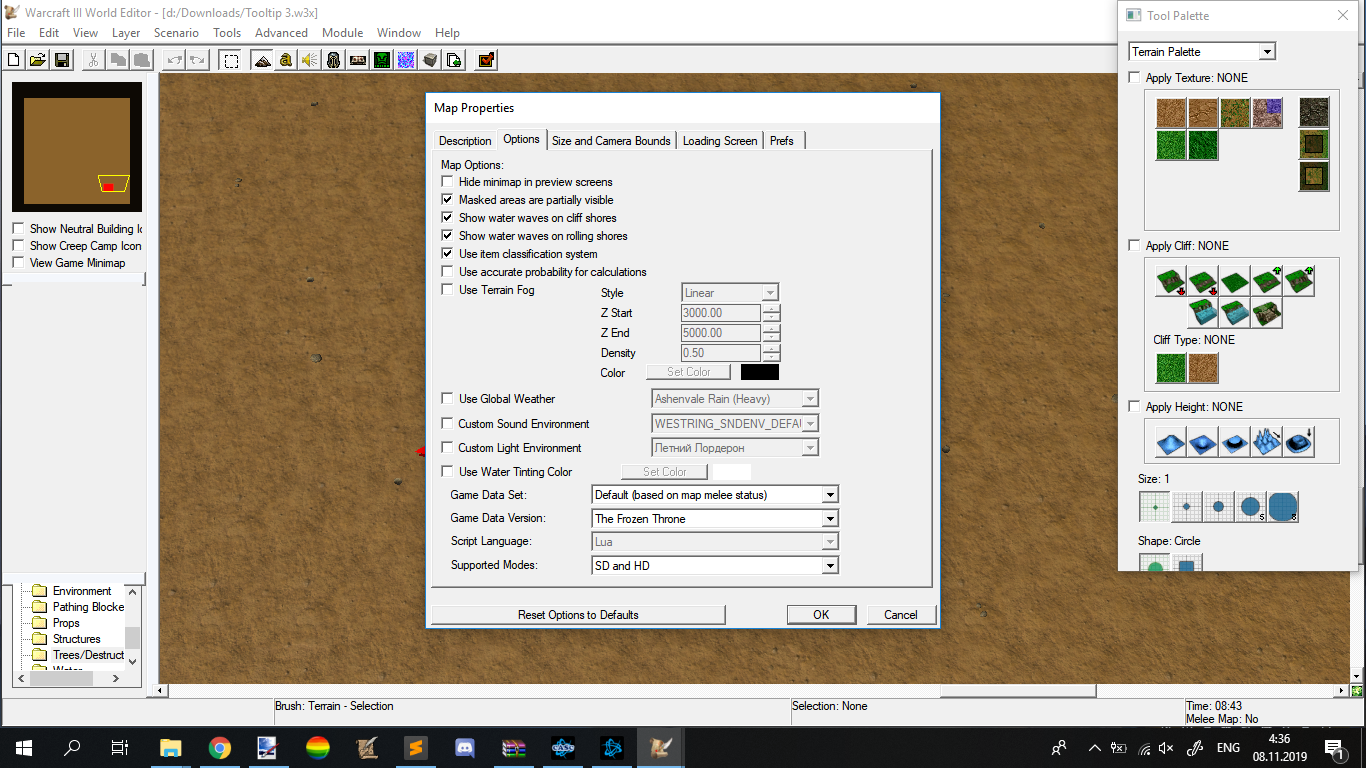
Task: Confirm Map Properties with OK
Action: pyautogui.click(x=821, y=615)
